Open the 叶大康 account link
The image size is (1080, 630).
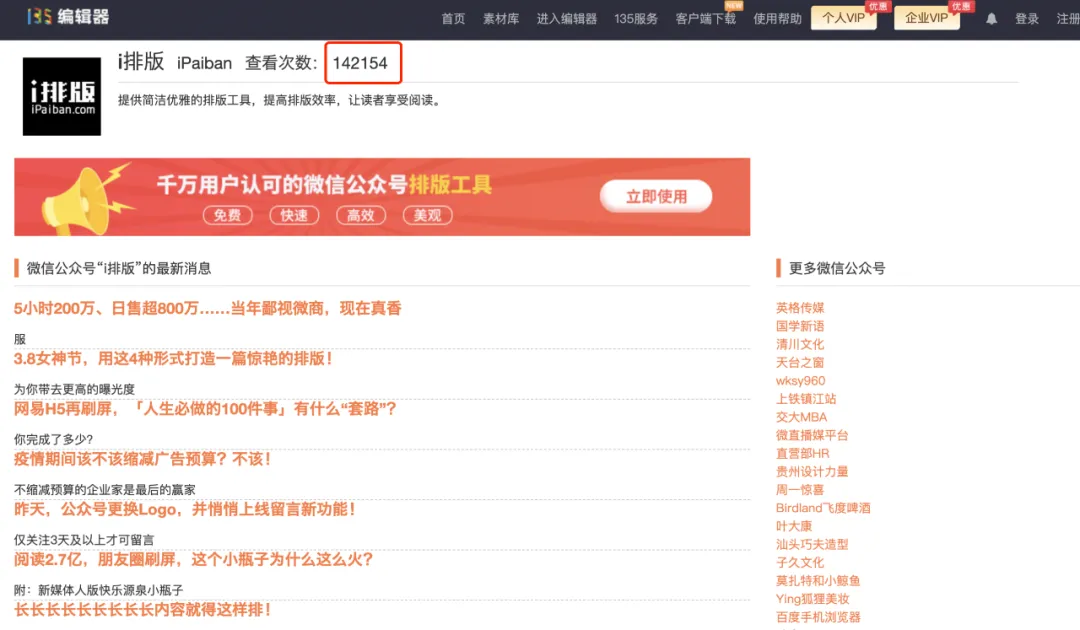coord(793,526)
